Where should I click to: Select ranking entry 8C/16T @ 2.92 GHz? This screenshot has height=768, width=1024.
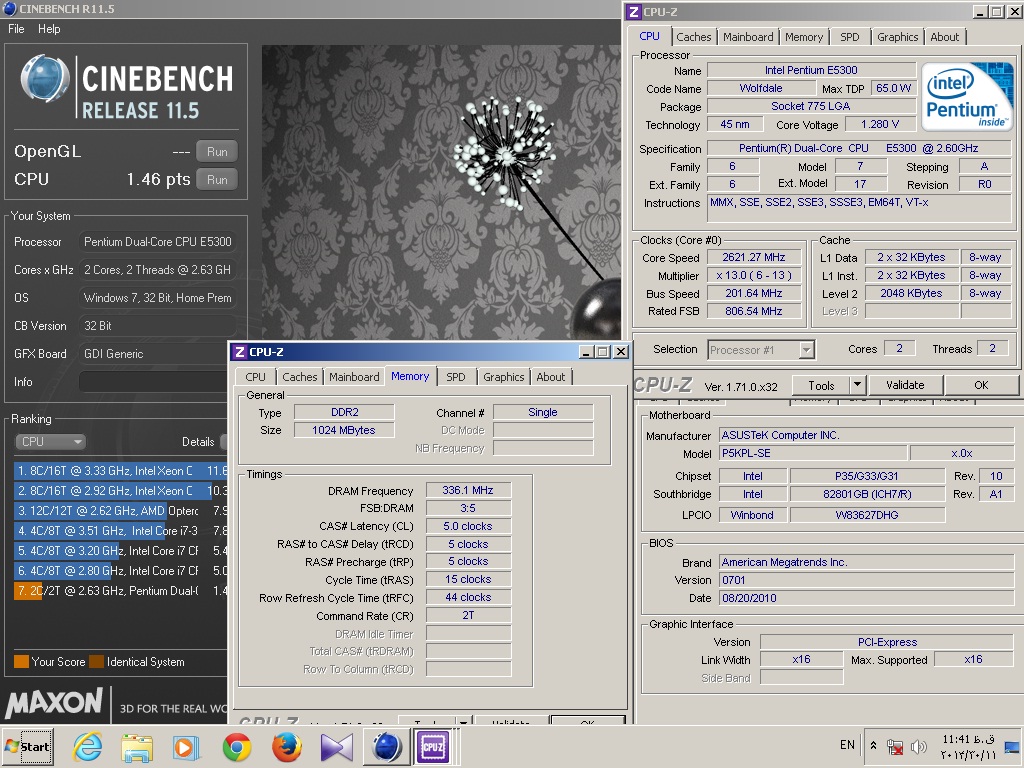pos(120,490)
